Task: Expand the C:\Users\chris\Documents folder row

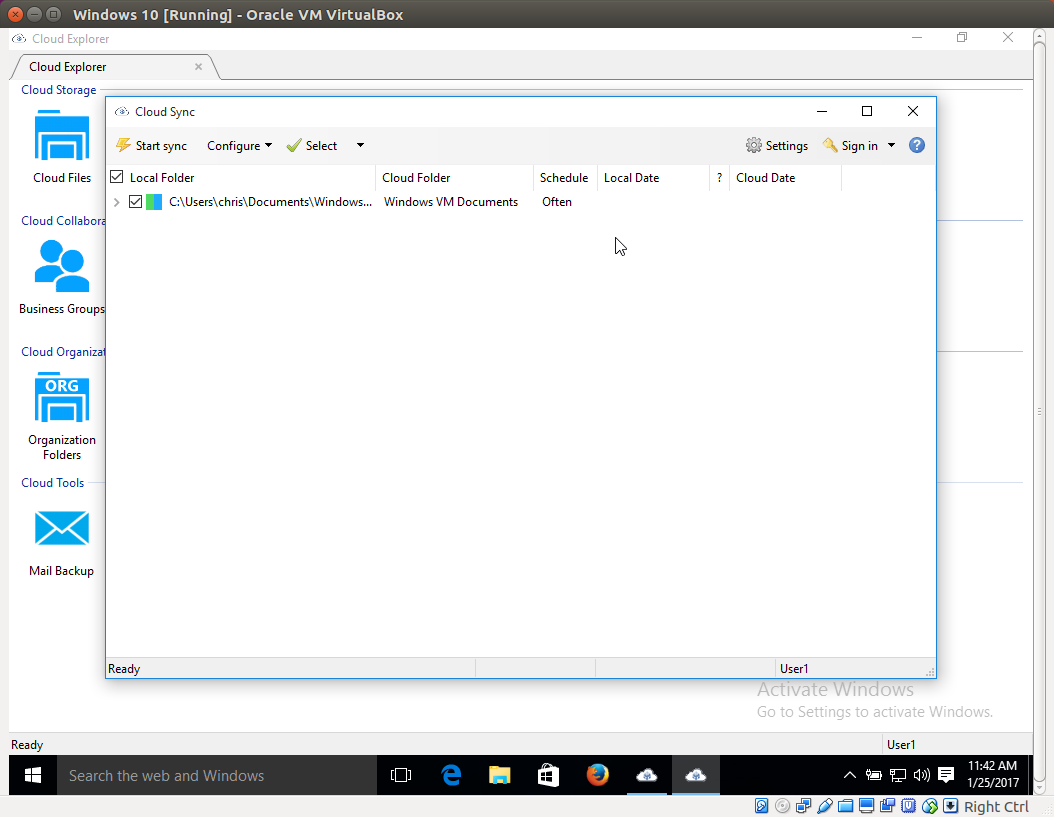Action: (x=116, y=202)
